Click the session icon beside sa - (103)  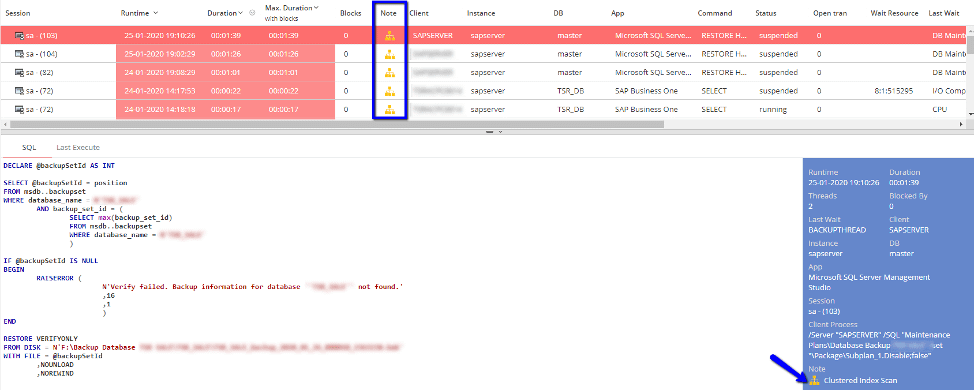(19, 36)
